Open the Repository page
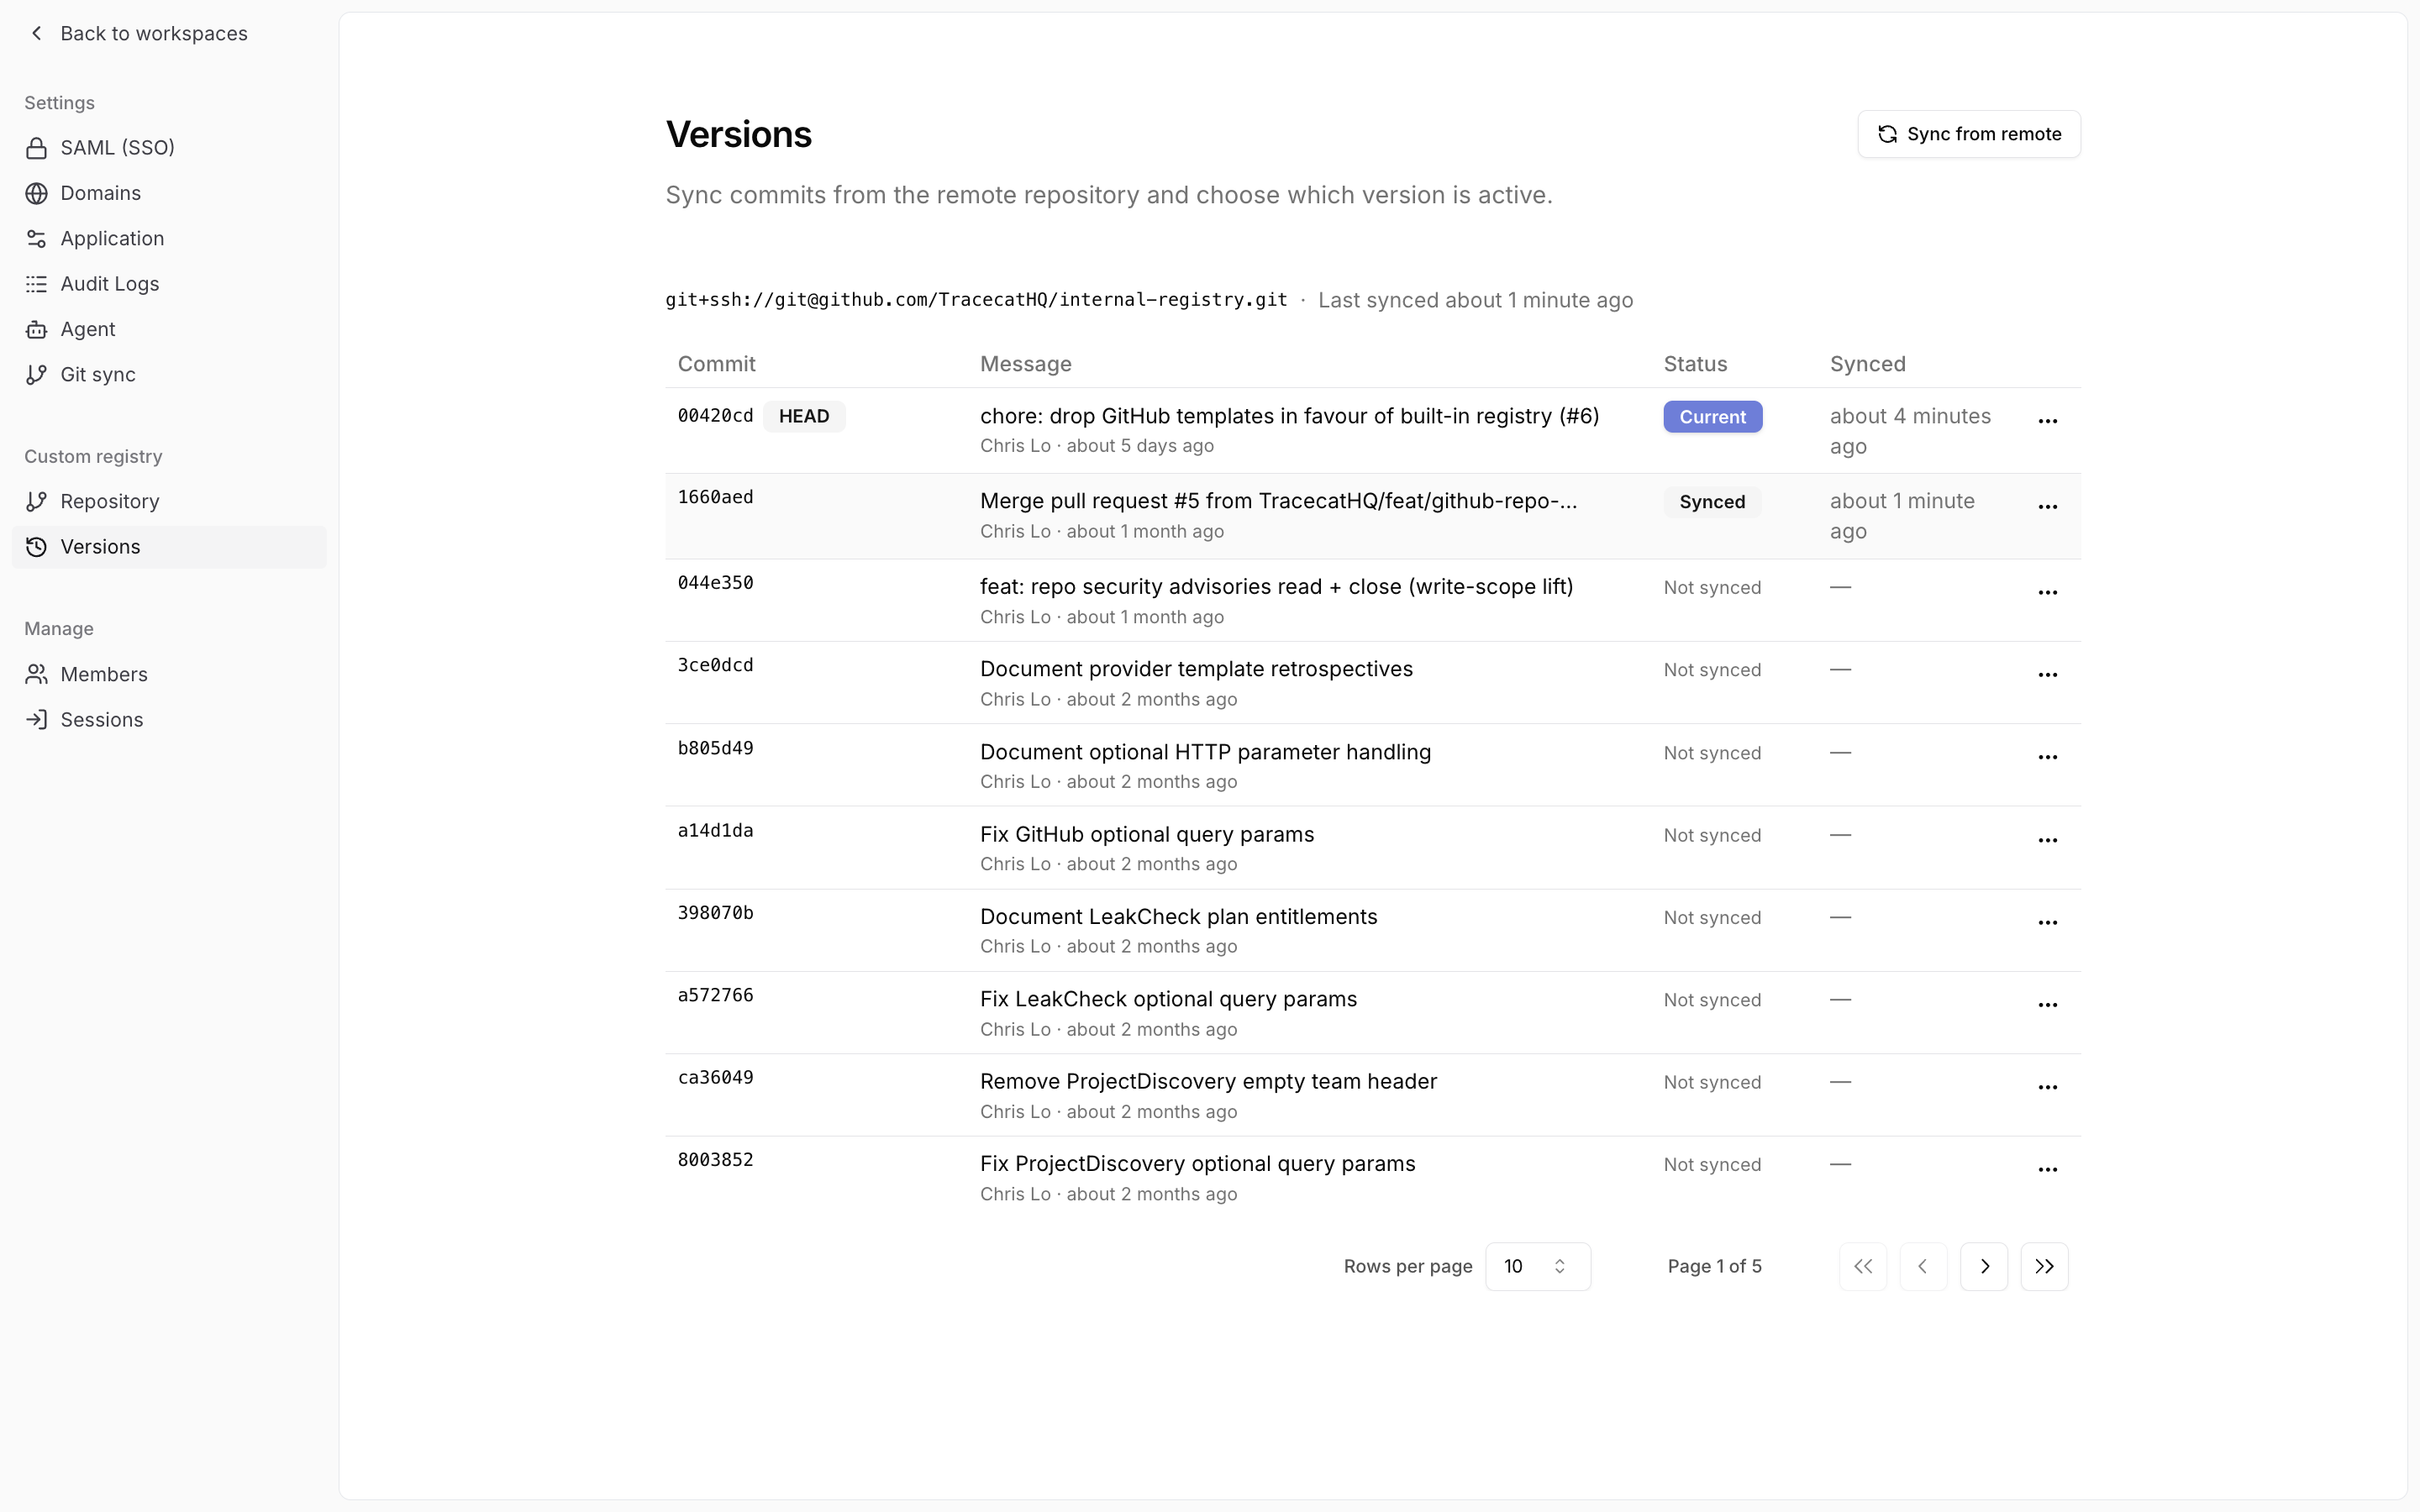This screenshot has width=2420, height=1512. pyautogui.click(x=169, y=501)
